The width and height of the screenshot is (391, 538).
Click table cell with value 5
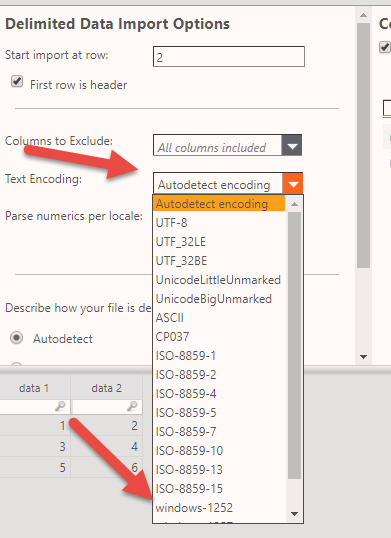coord(34,467)
